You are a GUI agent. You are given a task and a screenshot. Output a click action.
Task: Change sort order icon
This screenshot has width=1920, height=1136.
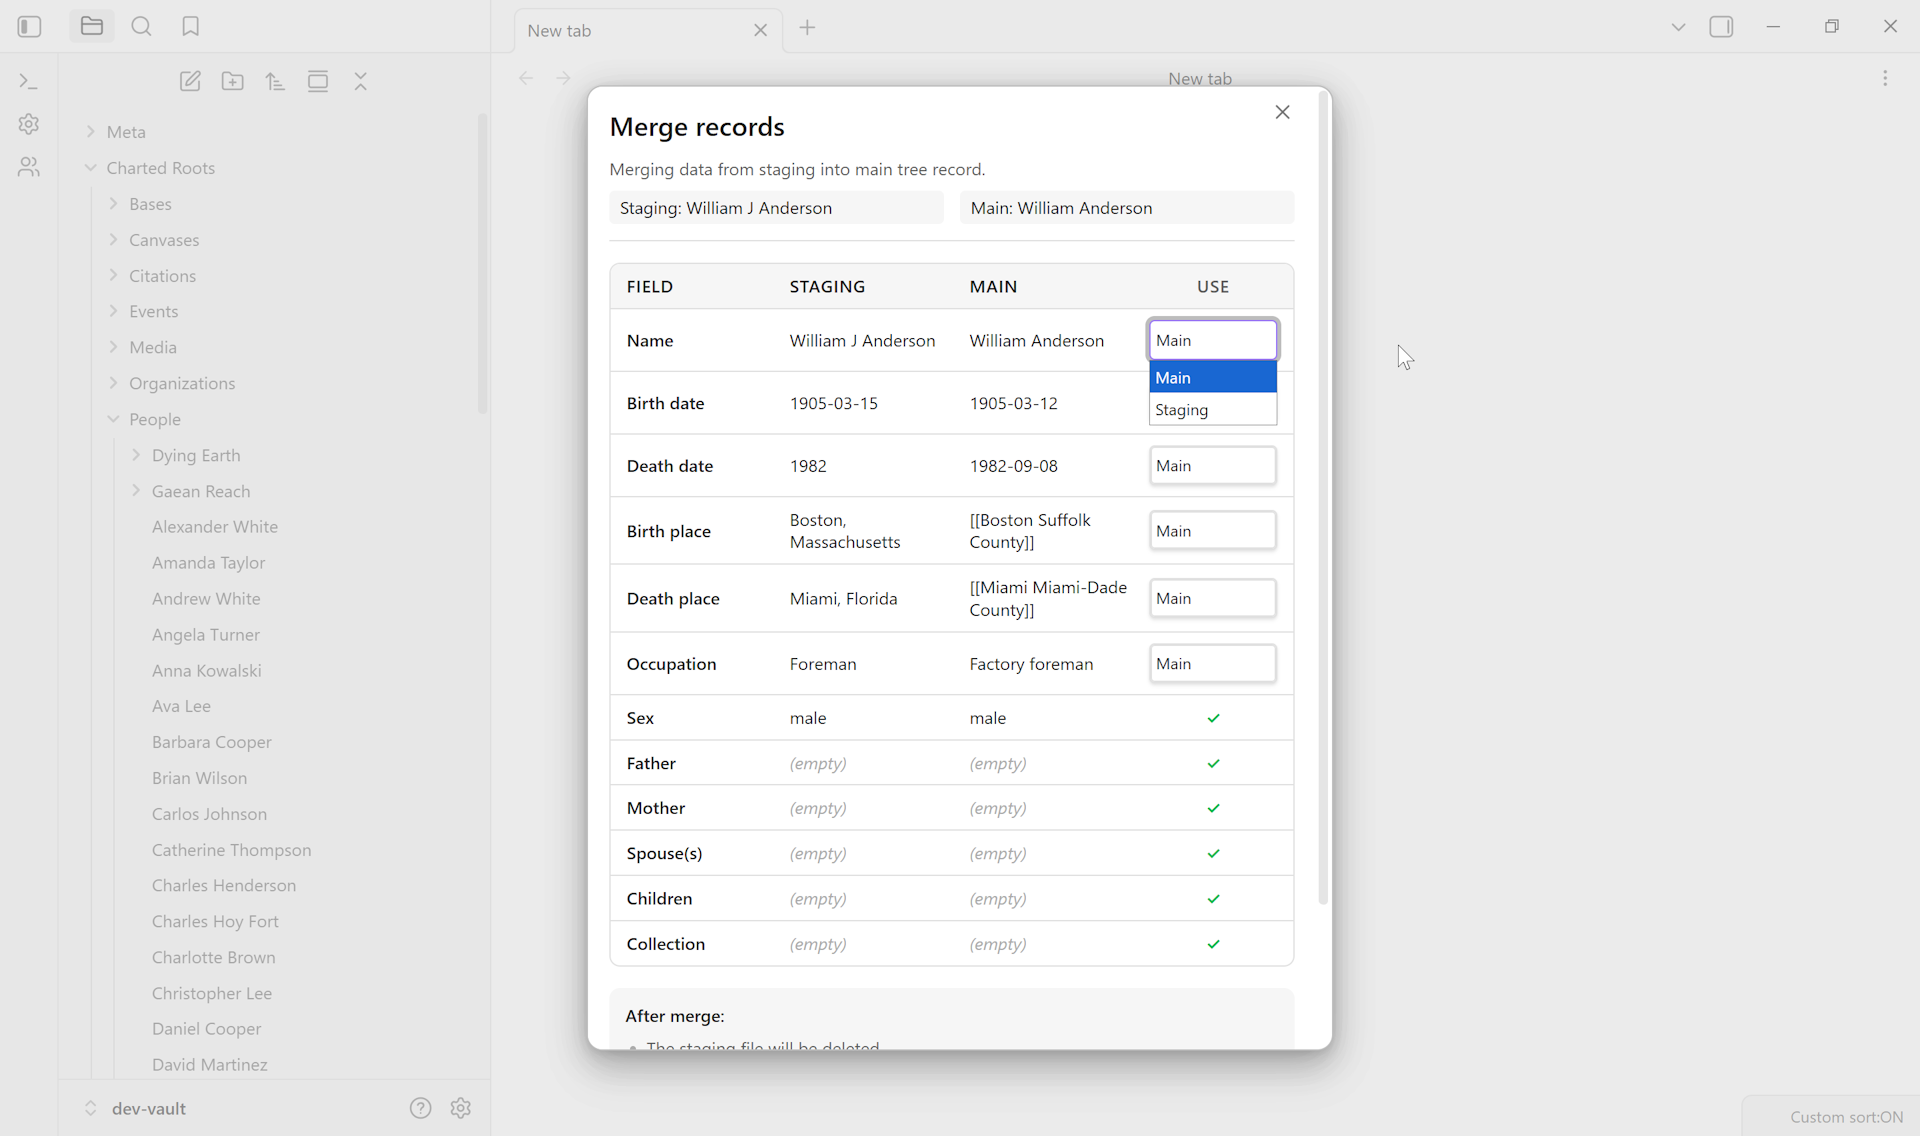(276, 82)
